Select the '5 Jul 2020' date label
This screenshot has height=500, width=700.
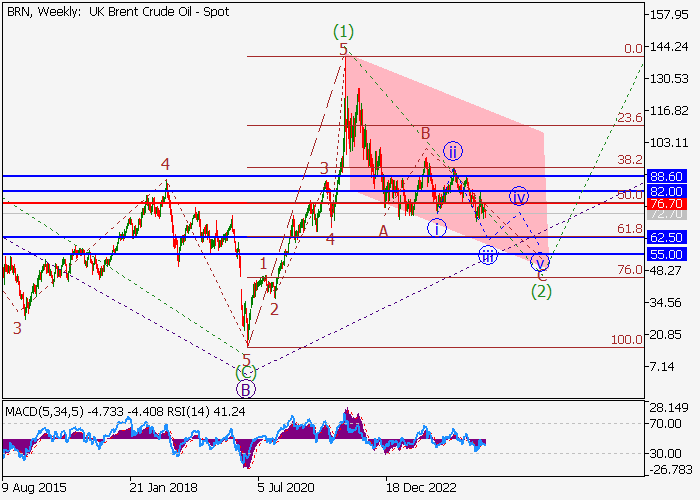286,487
